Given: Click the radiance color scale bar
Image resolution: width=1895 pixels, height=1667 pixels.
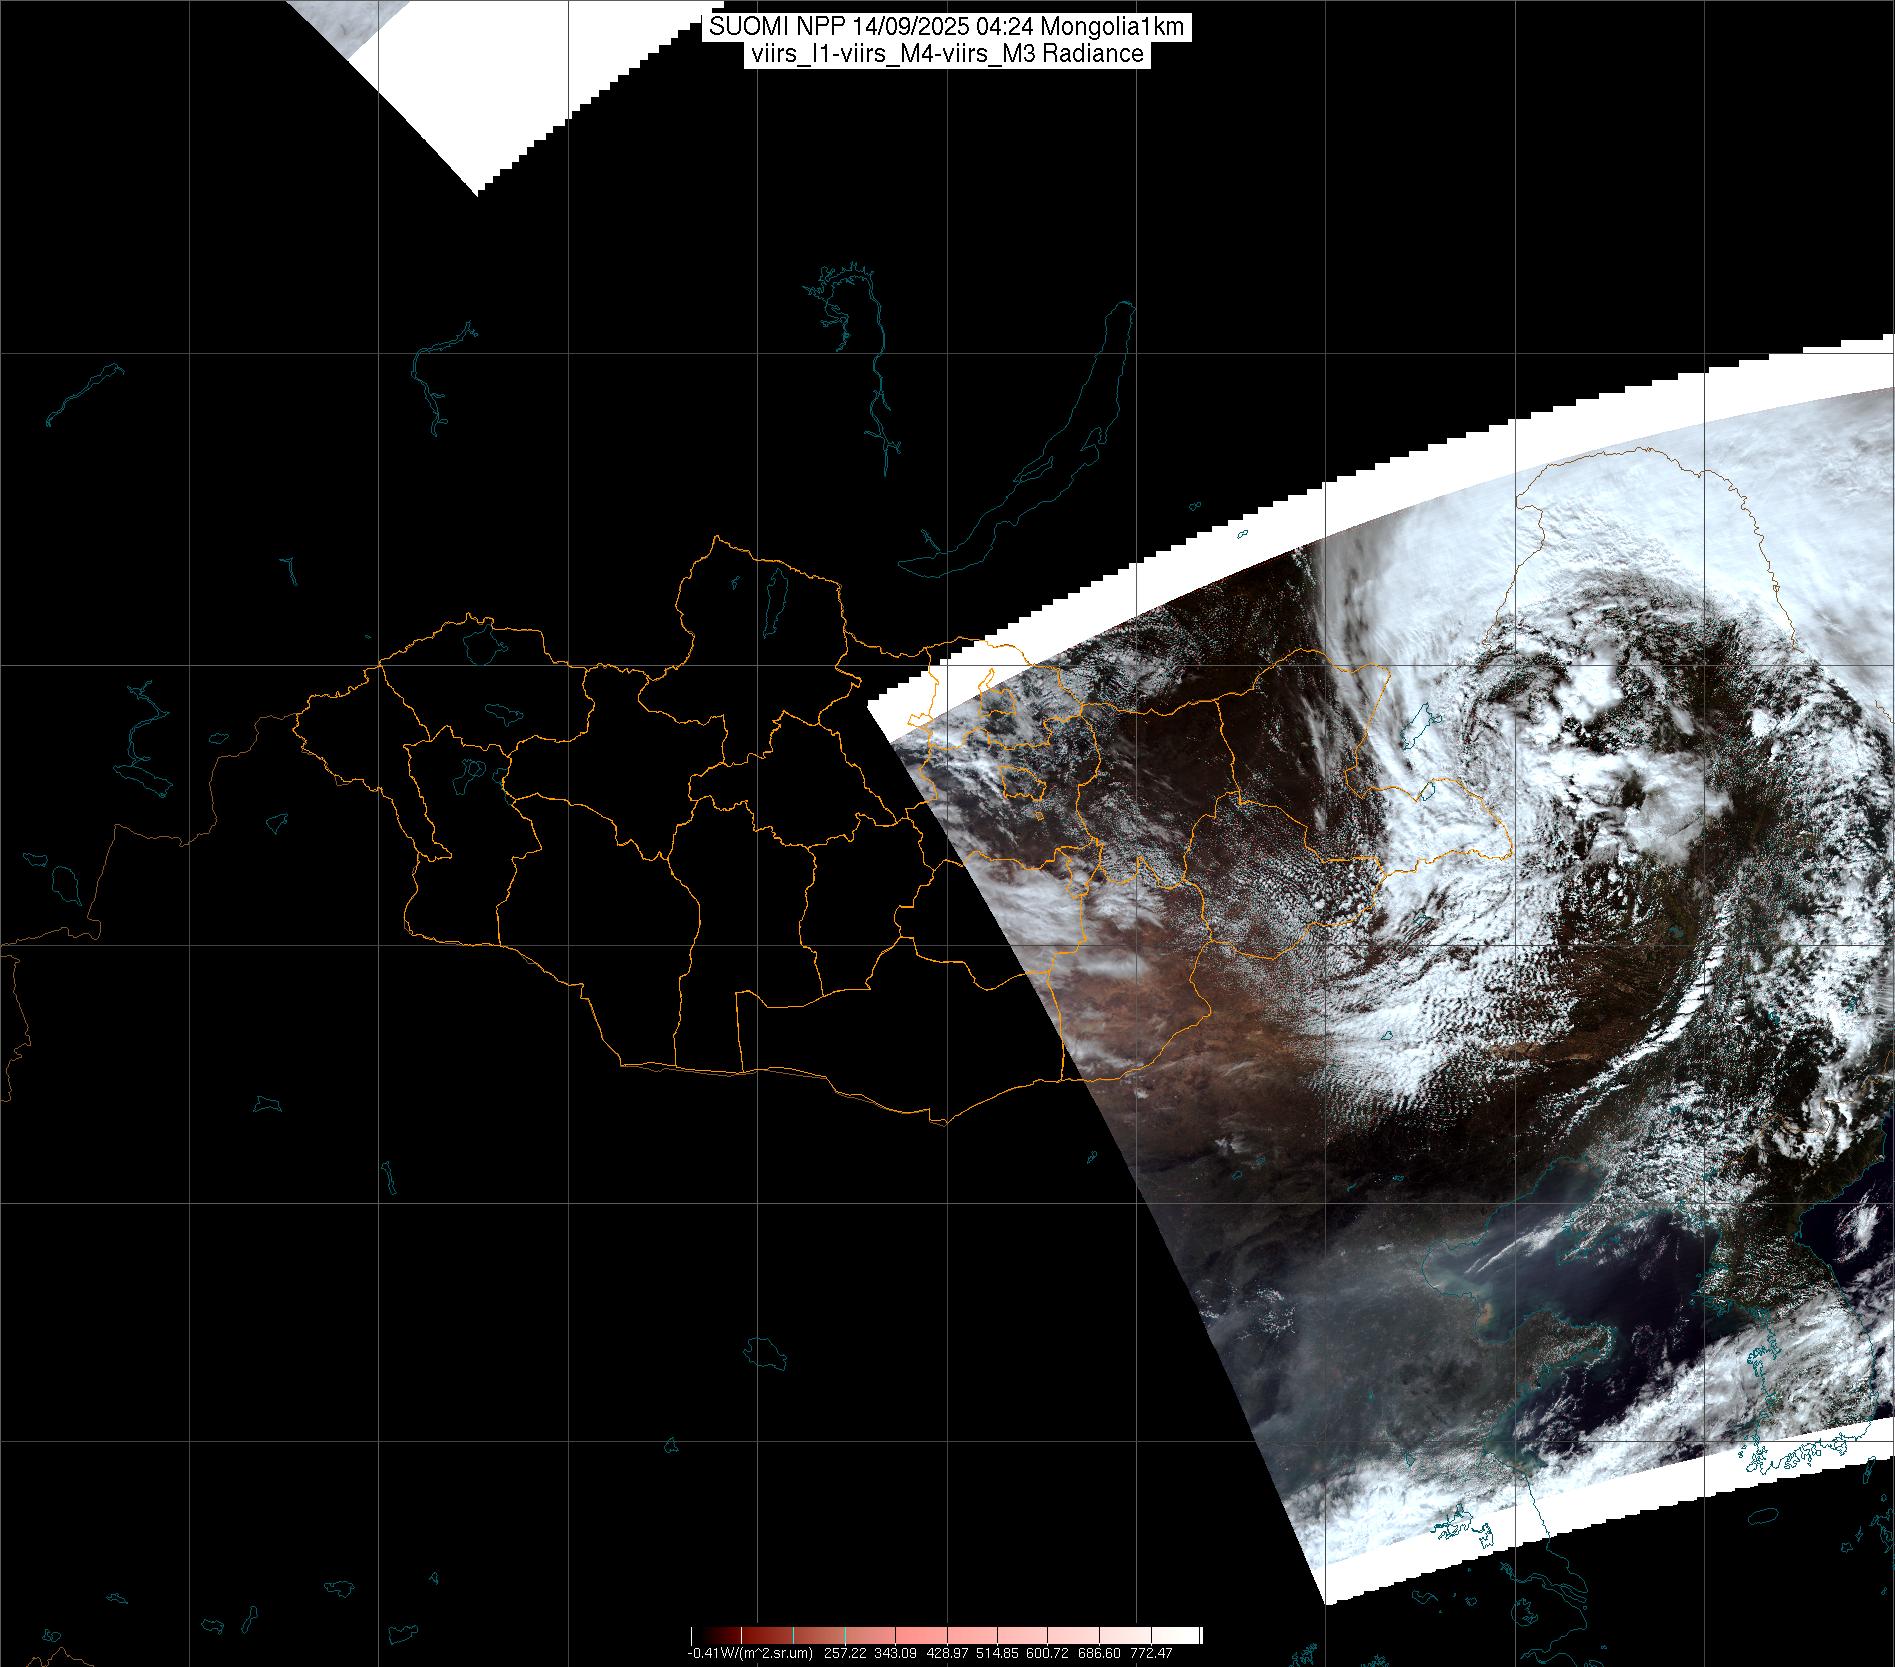Looking at the screenshot, I should [946, 1635].
